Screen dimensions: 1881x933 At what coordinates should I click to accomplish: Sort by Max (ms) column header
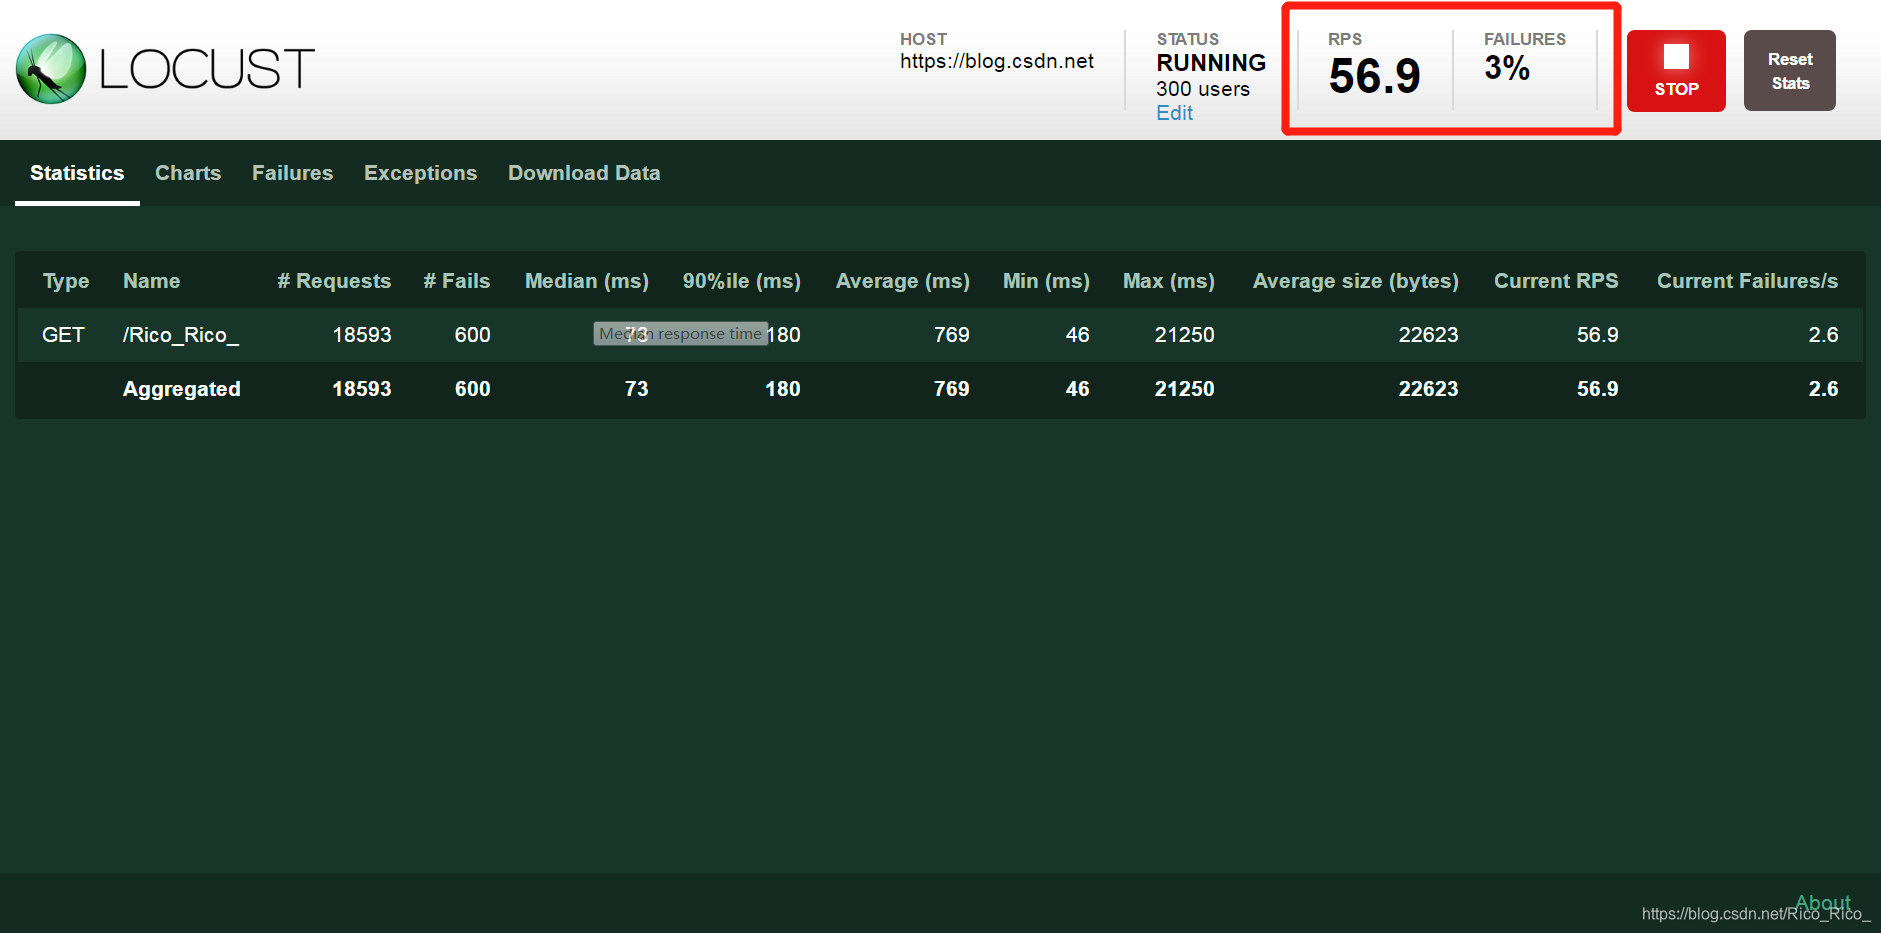pyautogui.click(x=1169, y=281)
